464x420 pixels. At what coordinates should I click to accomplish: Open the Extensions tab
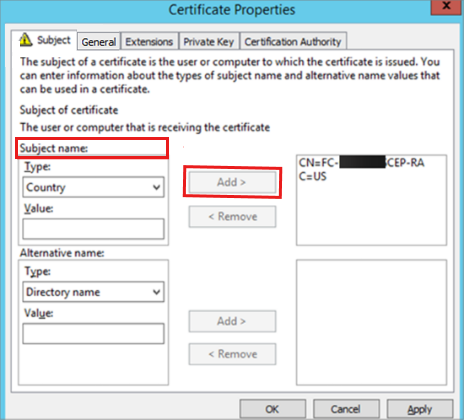tap(149, 42)
